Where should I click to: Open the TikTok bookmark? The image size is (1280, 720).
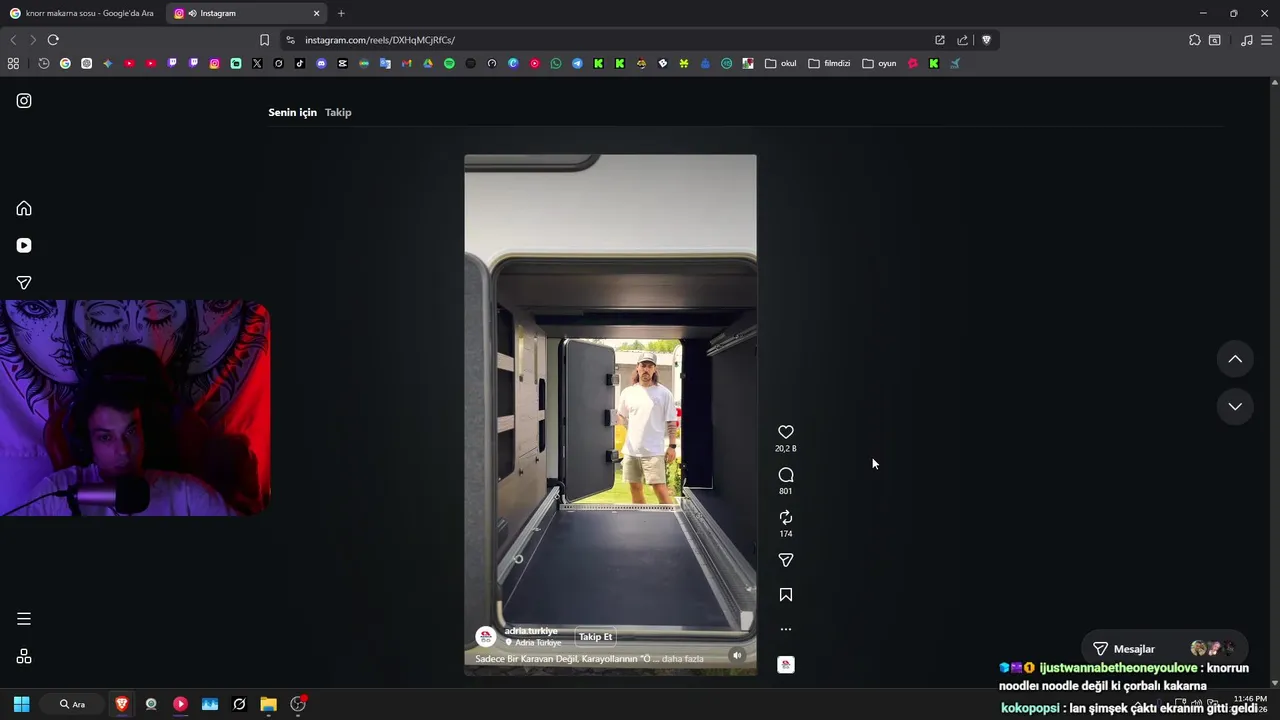[x=300, y=63]
